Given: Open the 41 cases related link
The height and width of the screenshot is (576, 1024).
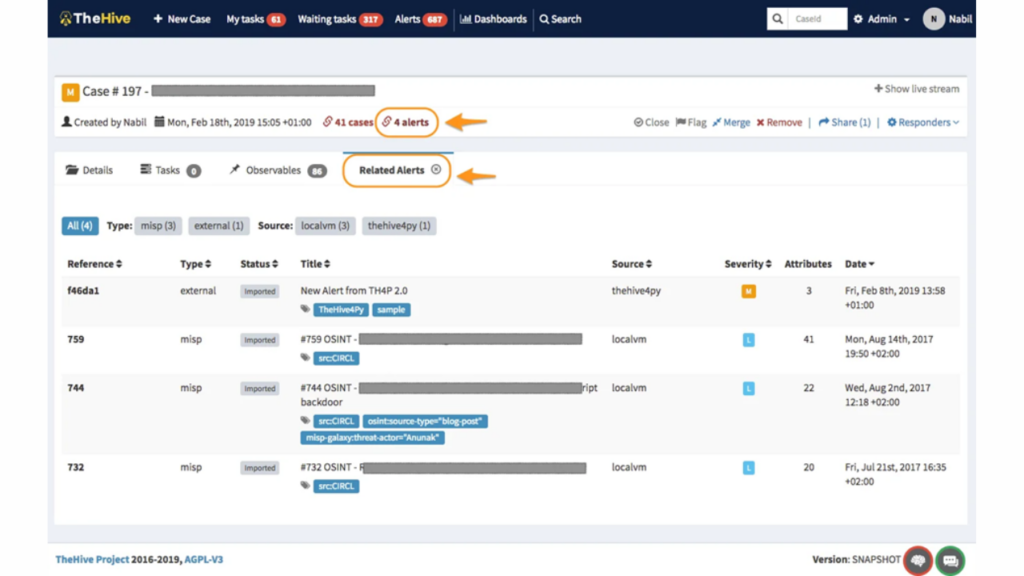Looking at the screenshot, I should [348, 122].
